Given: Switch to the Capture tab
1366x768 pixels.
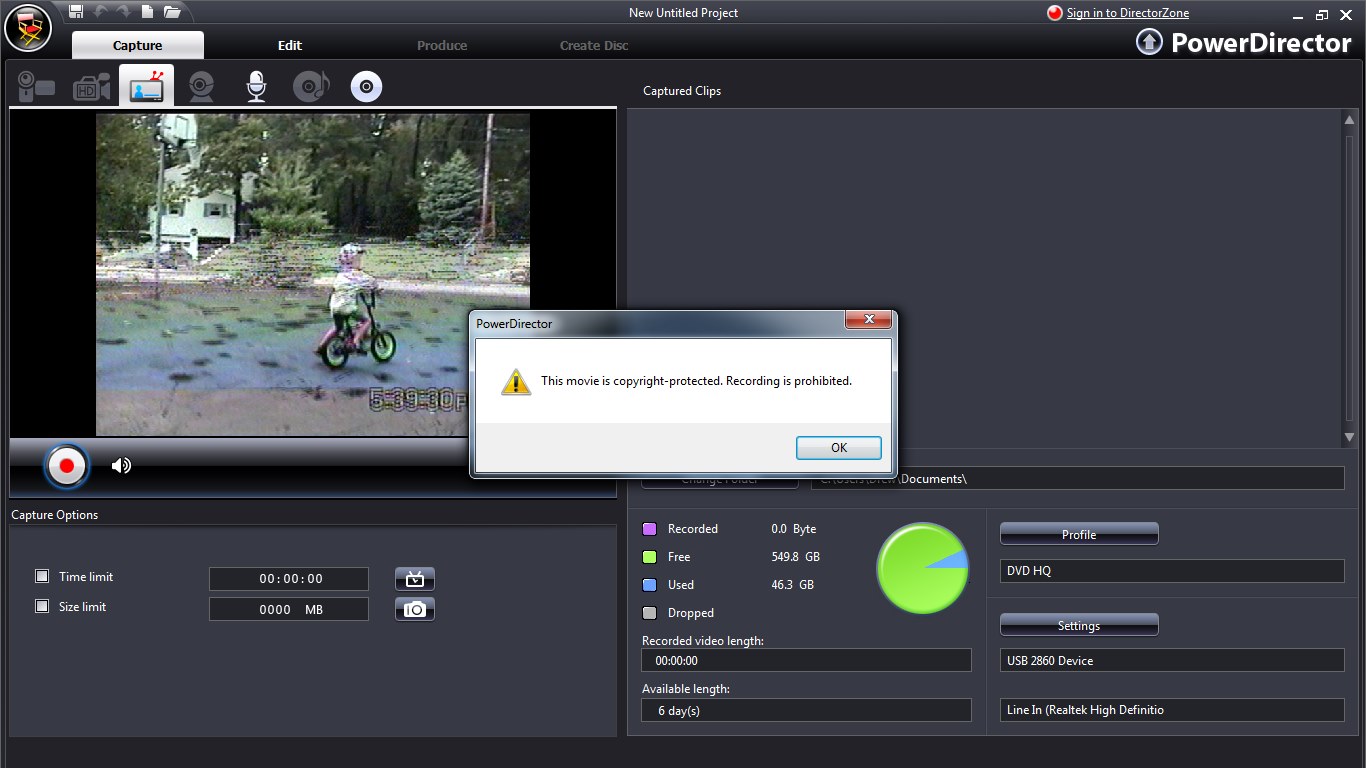Looking at the screenshot, I should (x=138, y=45).
